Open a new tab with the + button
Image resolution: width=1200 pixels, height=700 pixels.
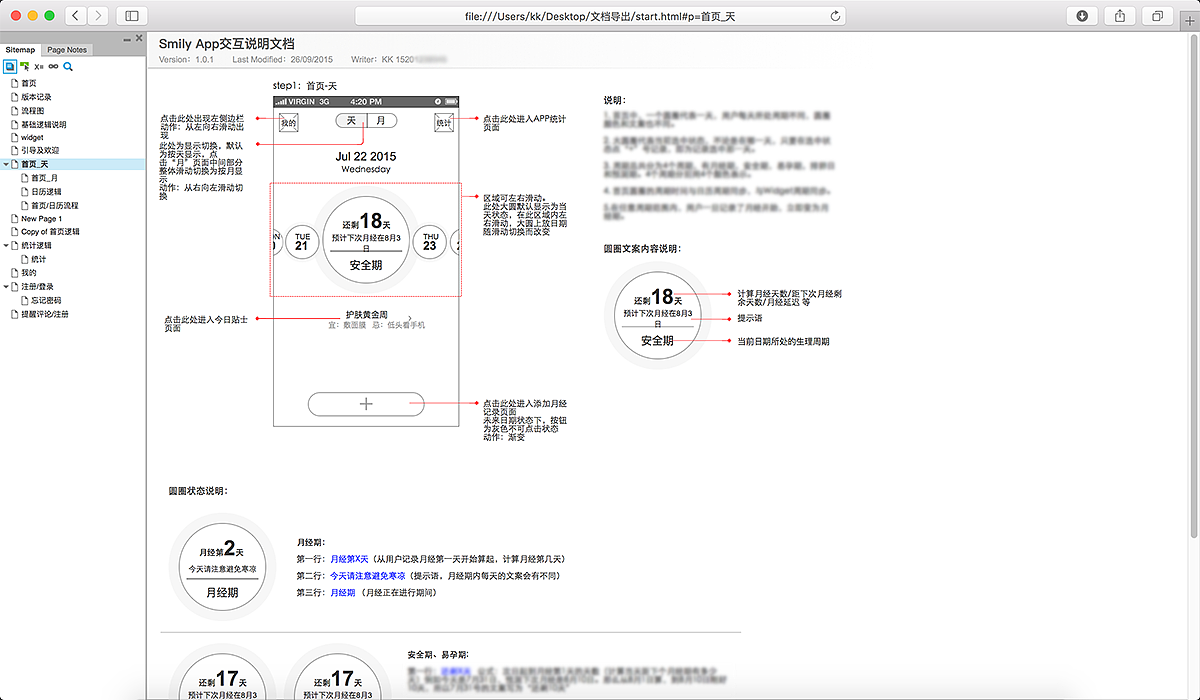(1192, 17)
